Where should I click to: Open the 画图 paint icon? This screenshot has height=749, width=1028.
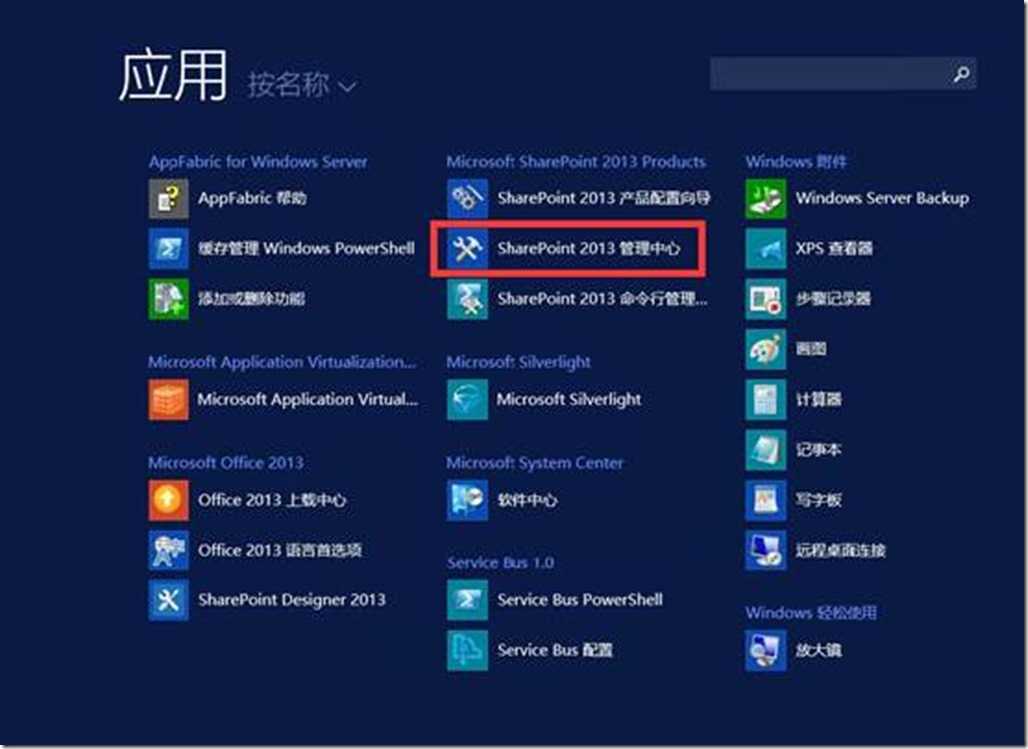click(x=766, y=349)
